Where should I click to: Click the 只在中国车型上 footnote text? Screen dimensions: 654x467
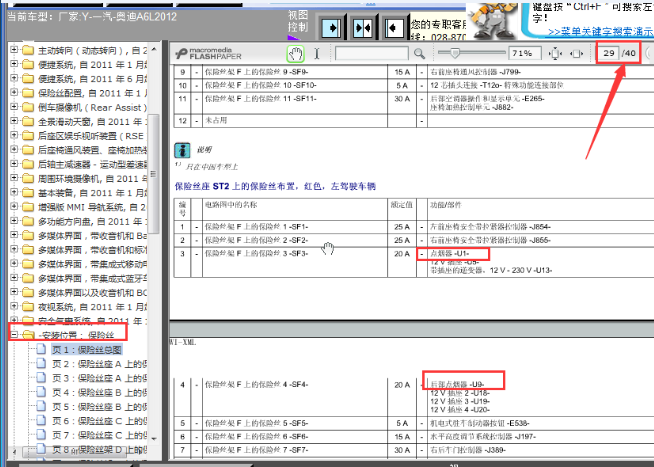click(211, 167)
